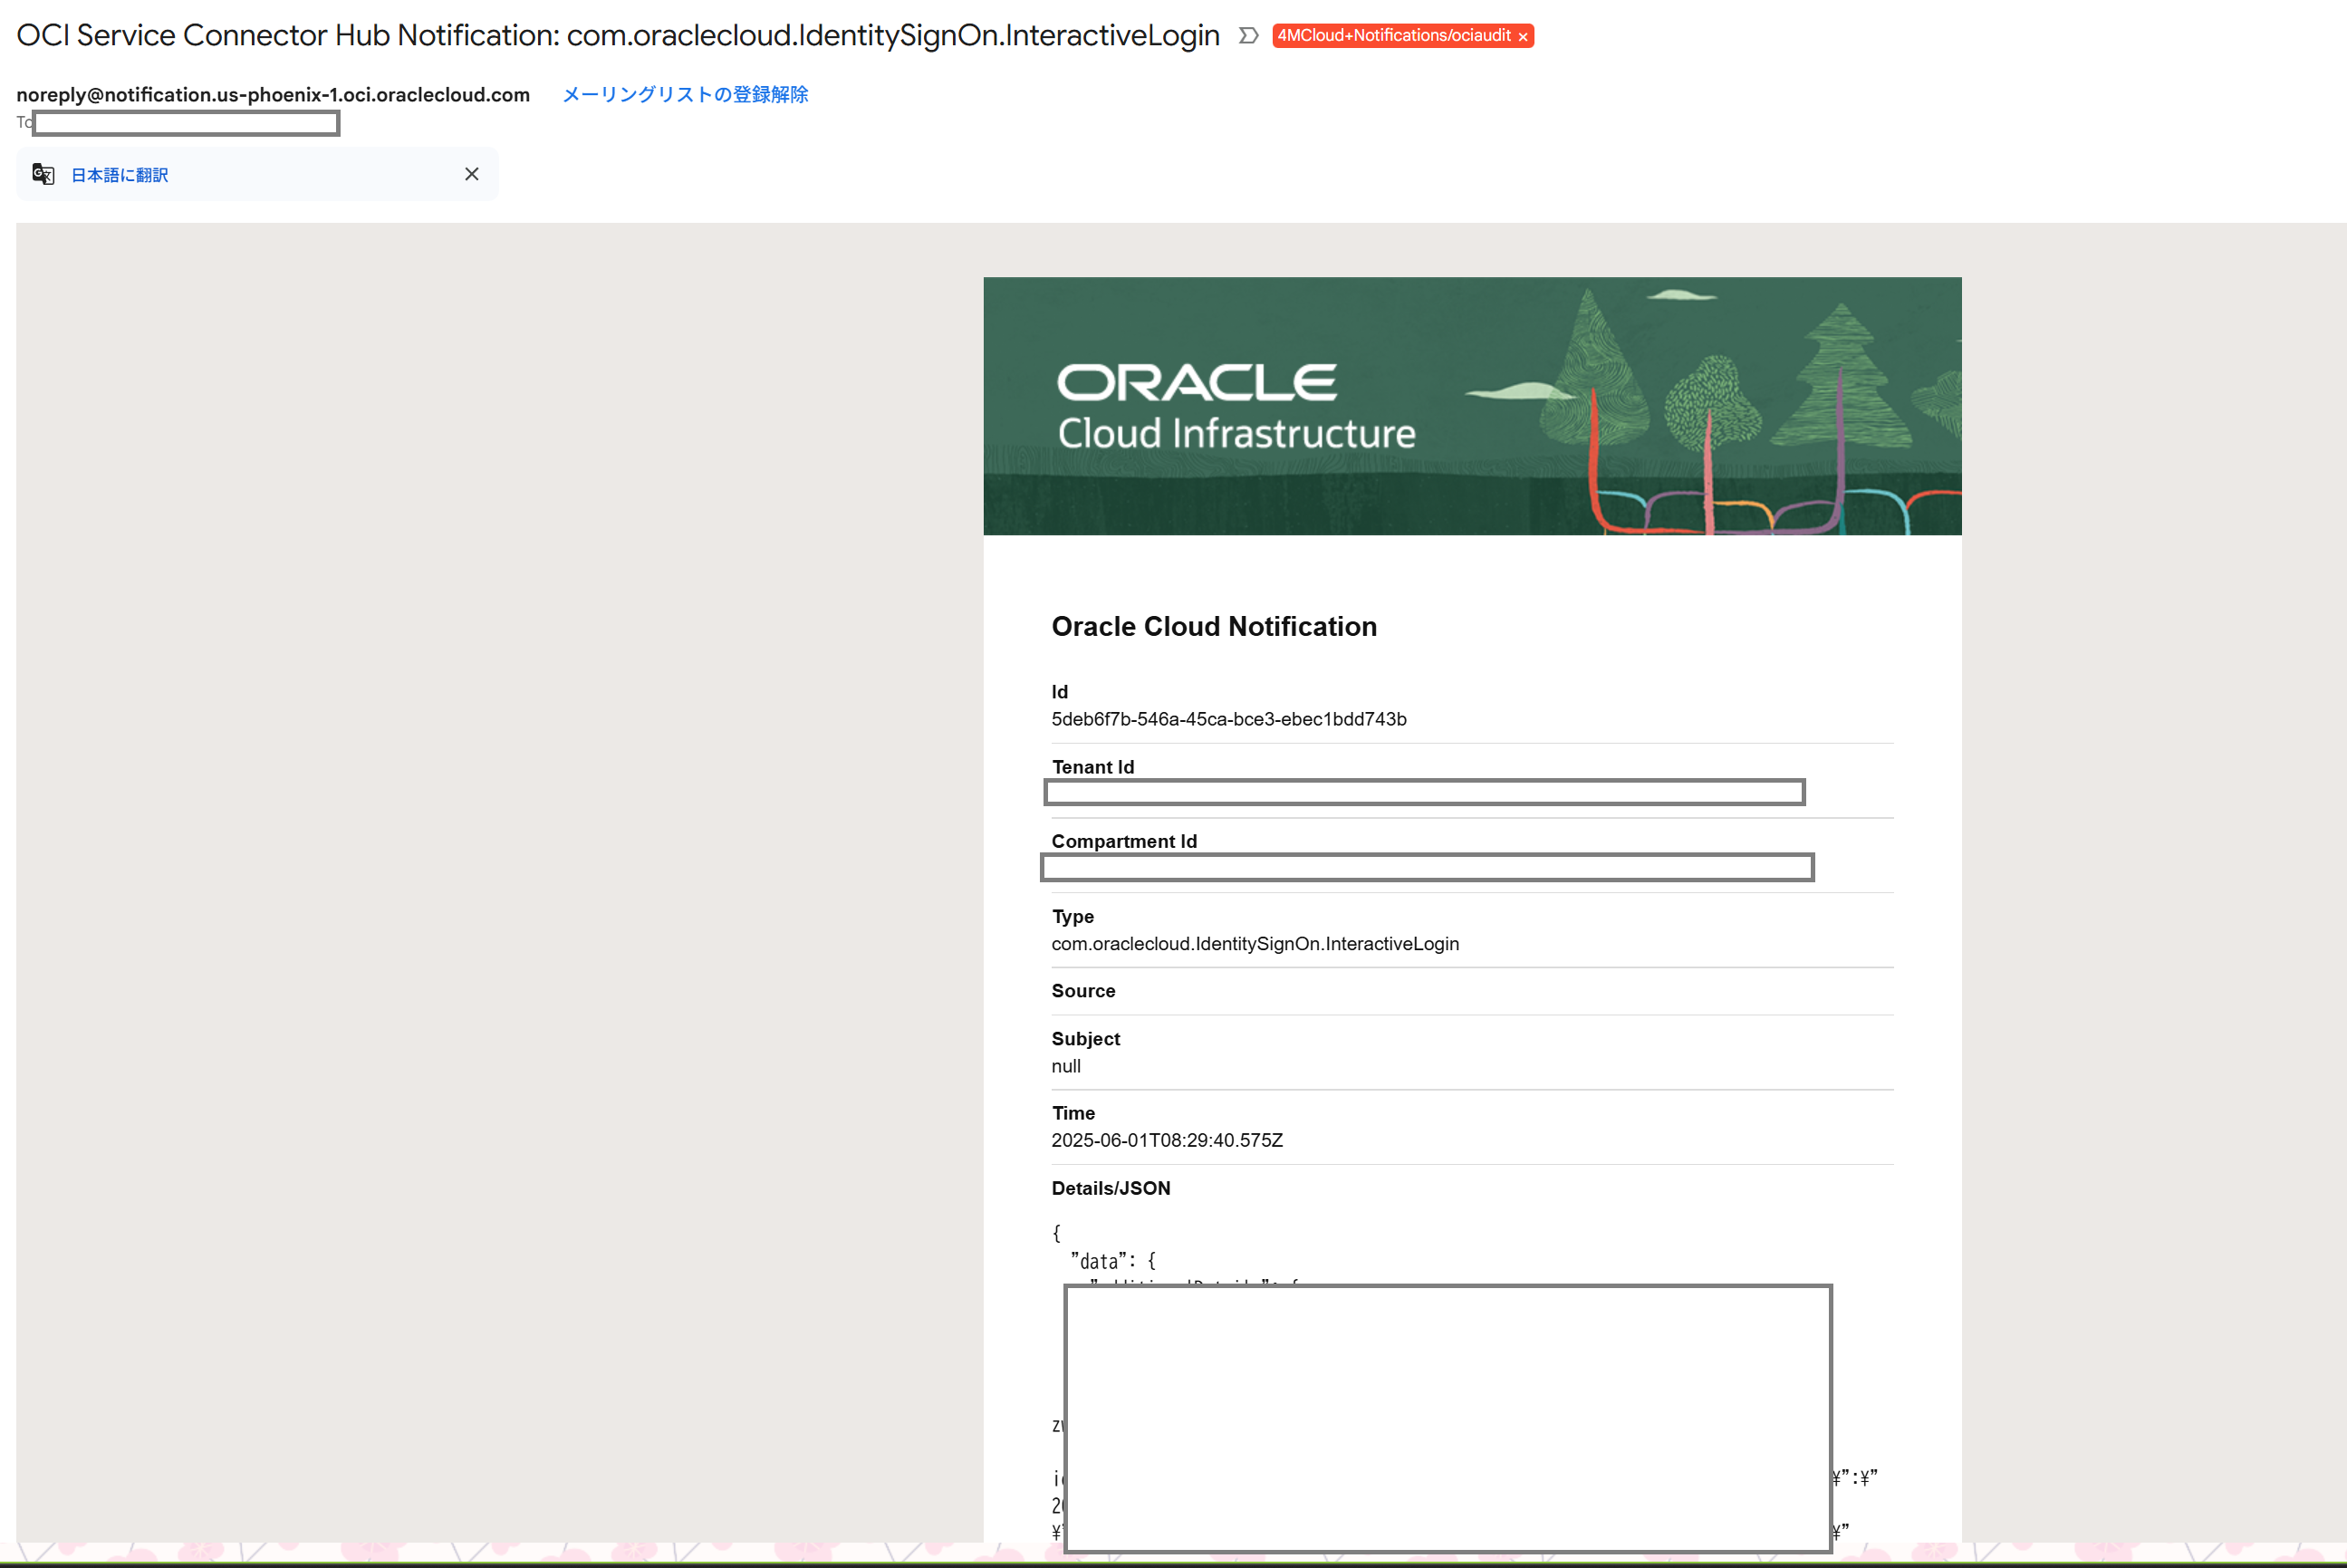Image resolution: width=2347 pixels, height=1568 pixels.
Task: Click the Google Translate icon
Action: click(43, 174)
